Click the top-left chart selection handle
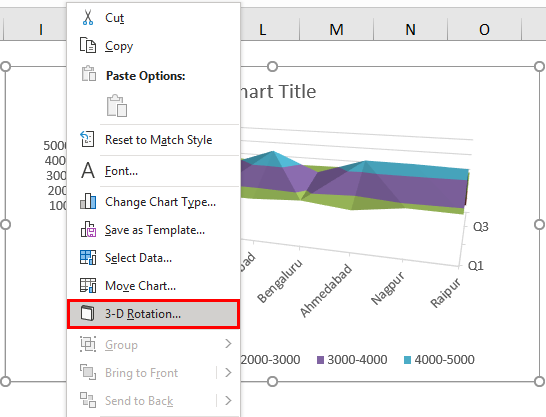 [6, 66]
